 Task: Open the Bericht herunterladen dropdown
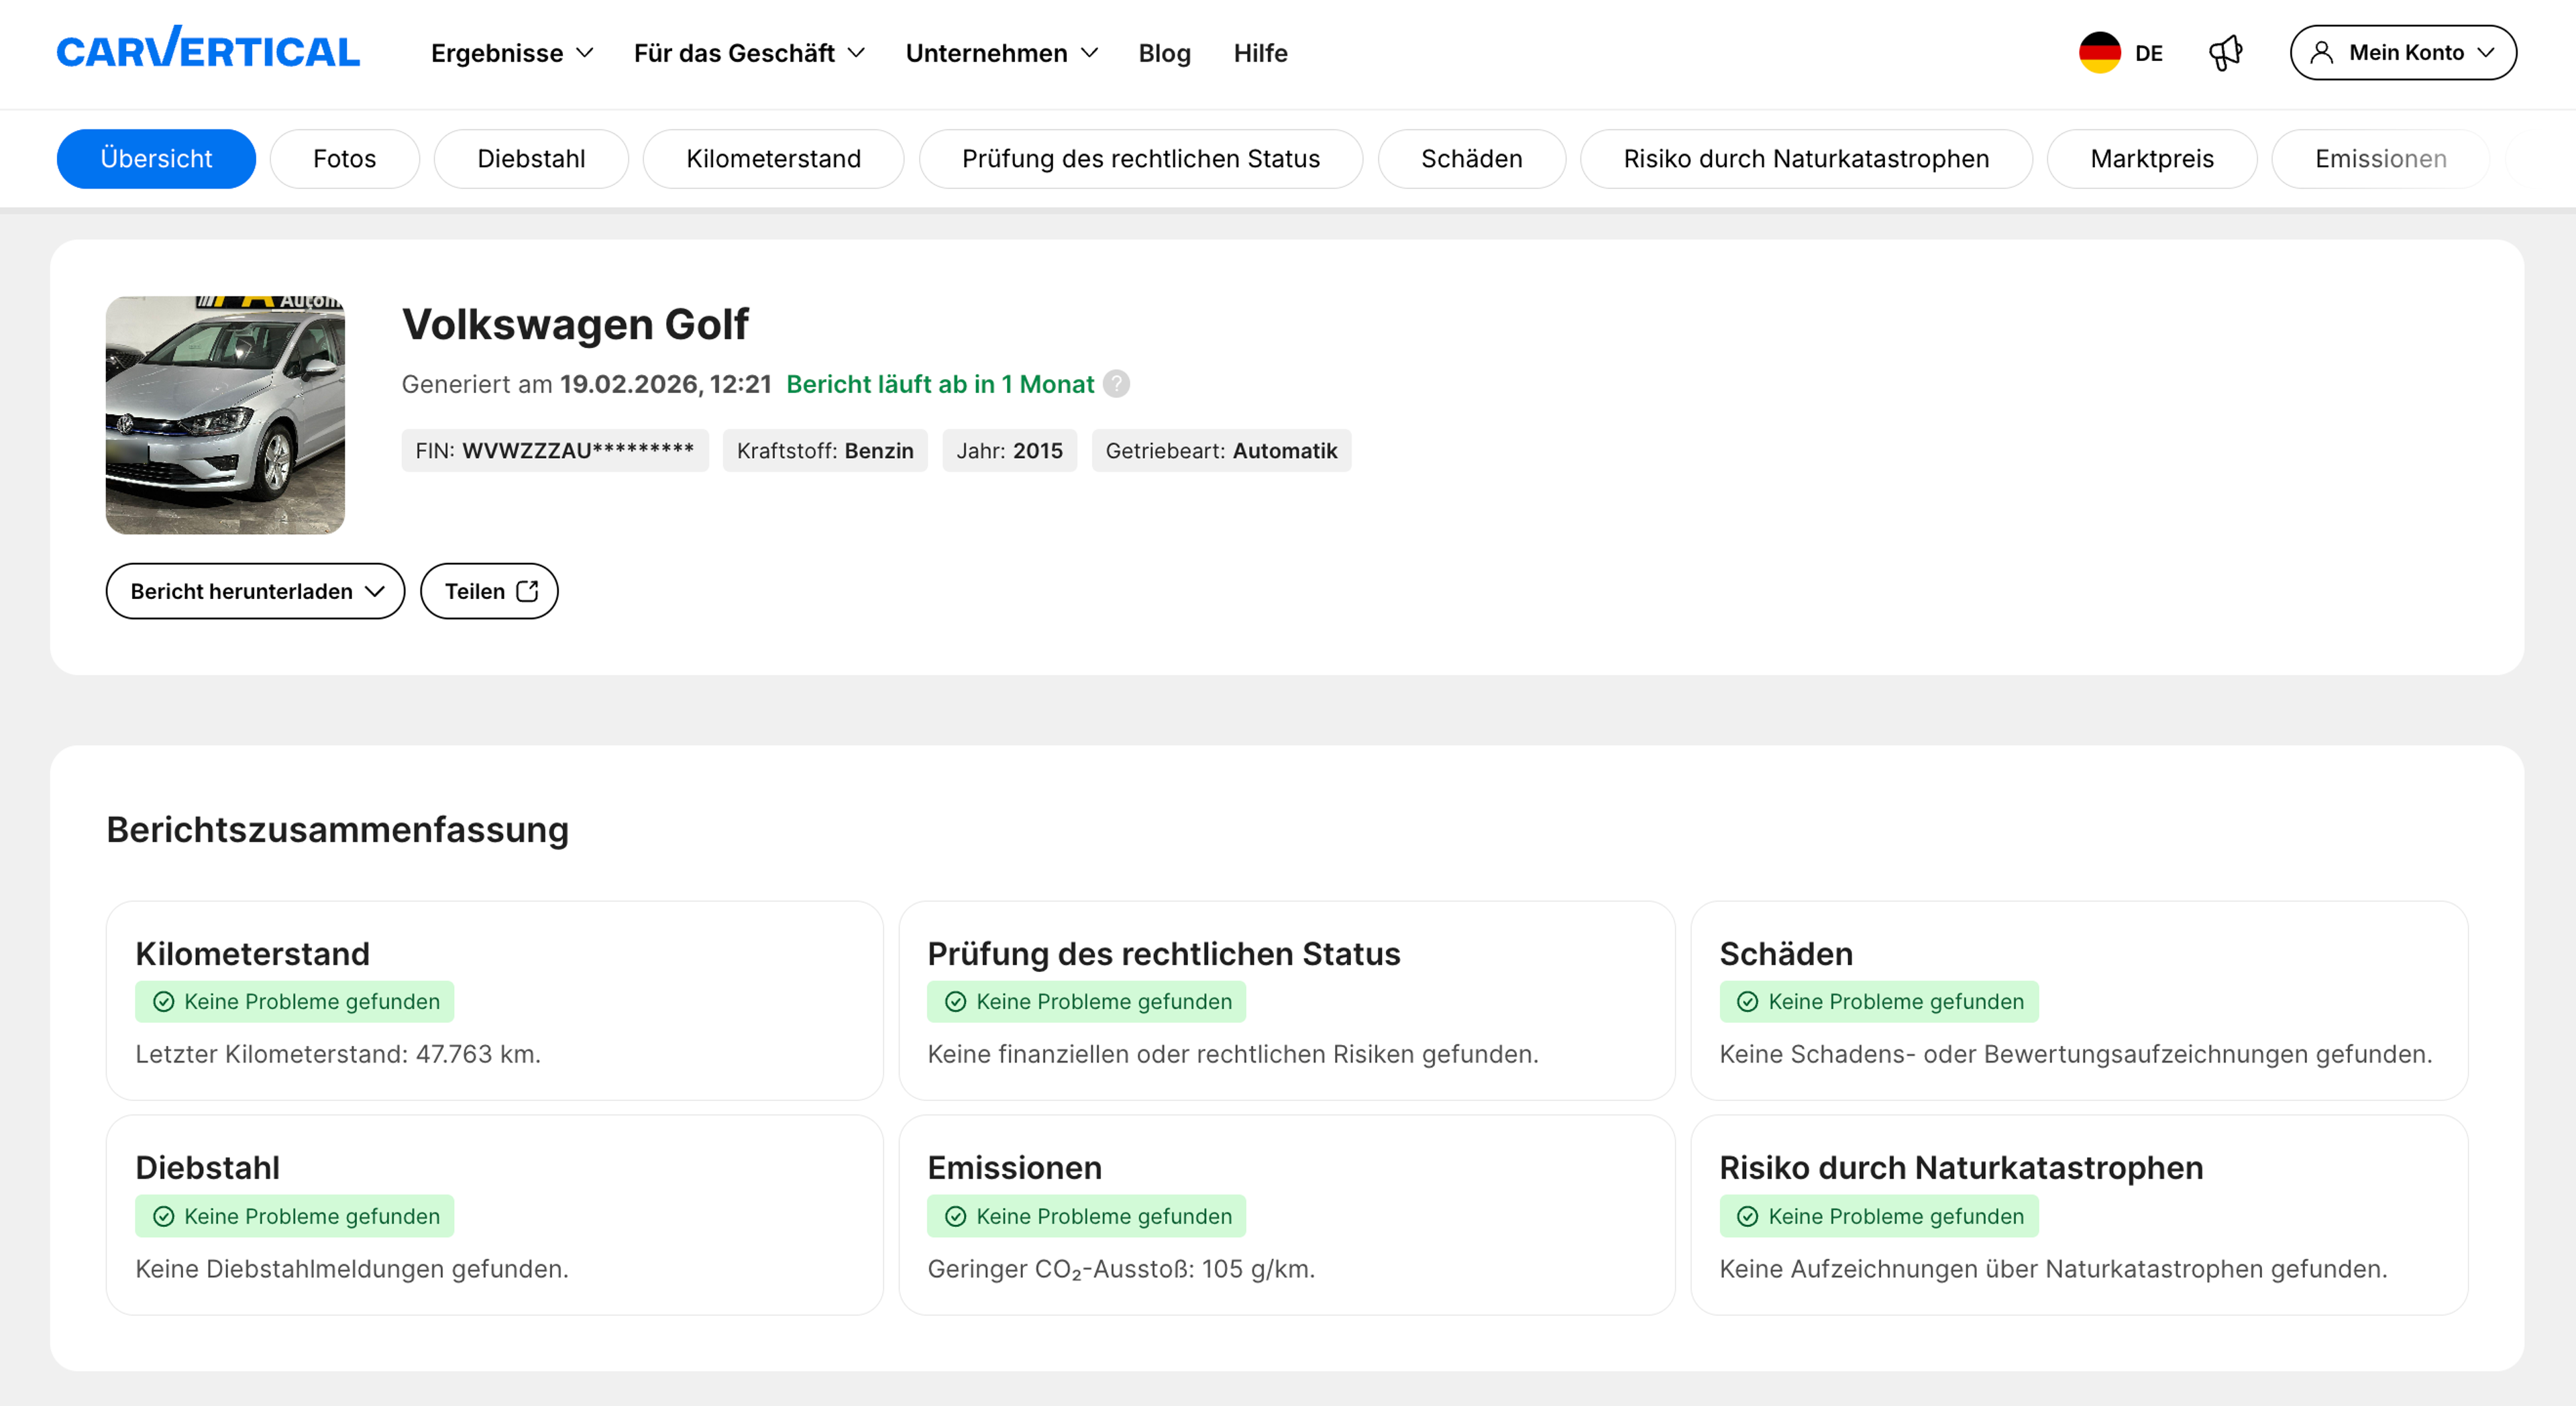[255, 591]
